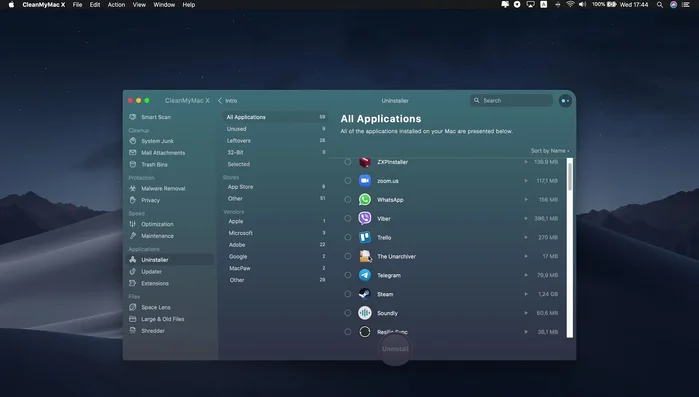Expand the zoom.us row details arrow

click(x=526, y=180)
